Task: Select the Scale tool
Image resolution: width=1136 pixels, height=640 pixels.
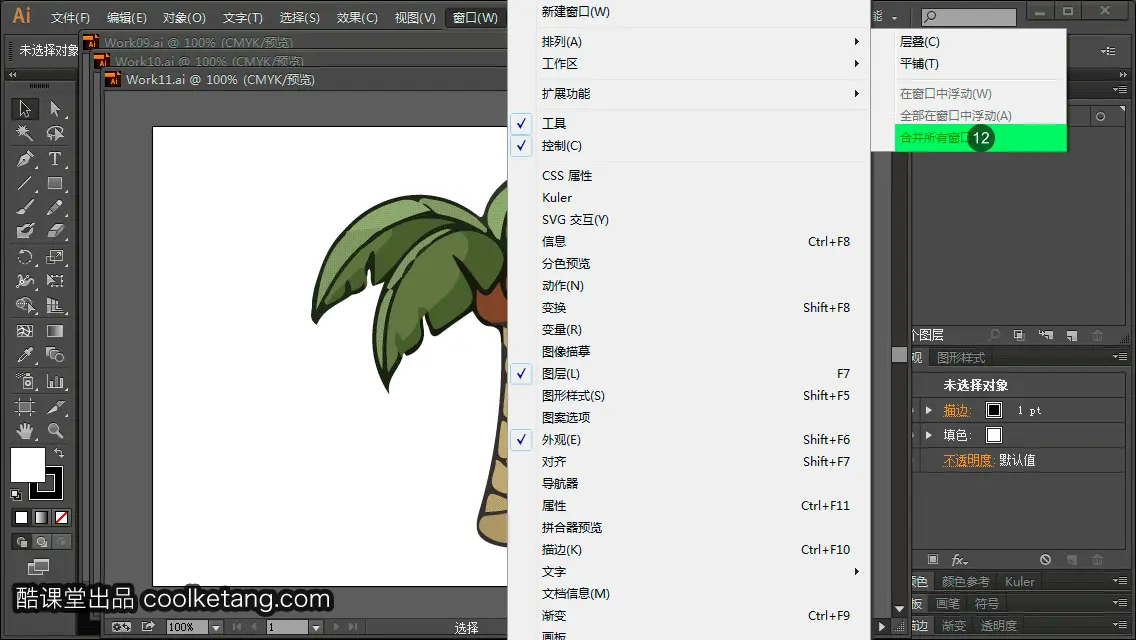Action: pos(55,257)
